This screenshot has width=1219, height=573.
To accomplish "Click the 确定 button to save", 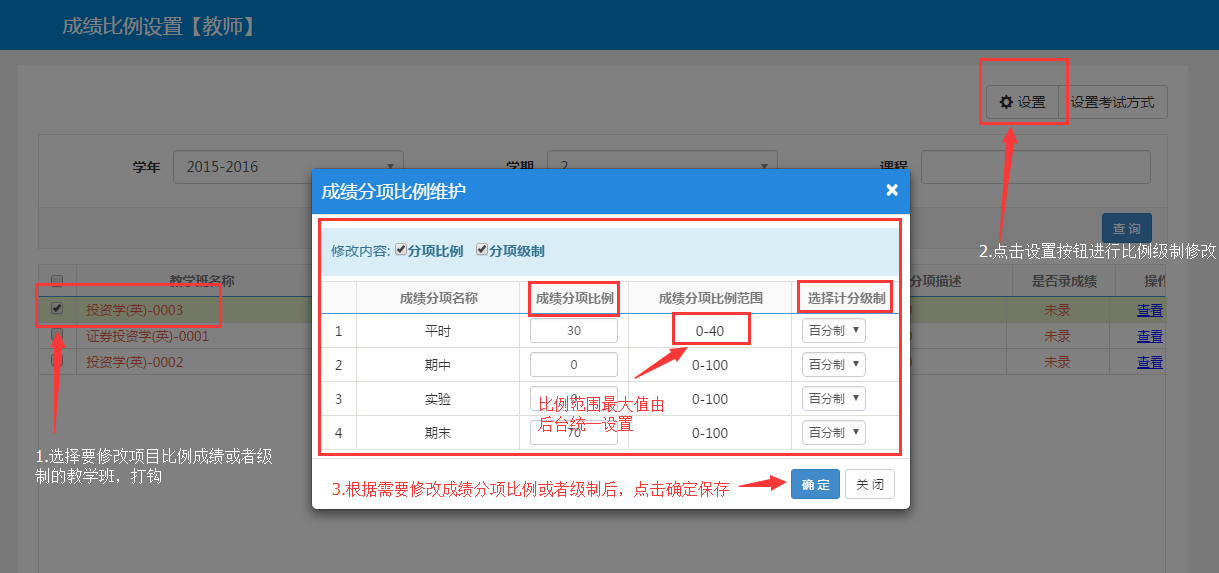I will coord(815,485).
